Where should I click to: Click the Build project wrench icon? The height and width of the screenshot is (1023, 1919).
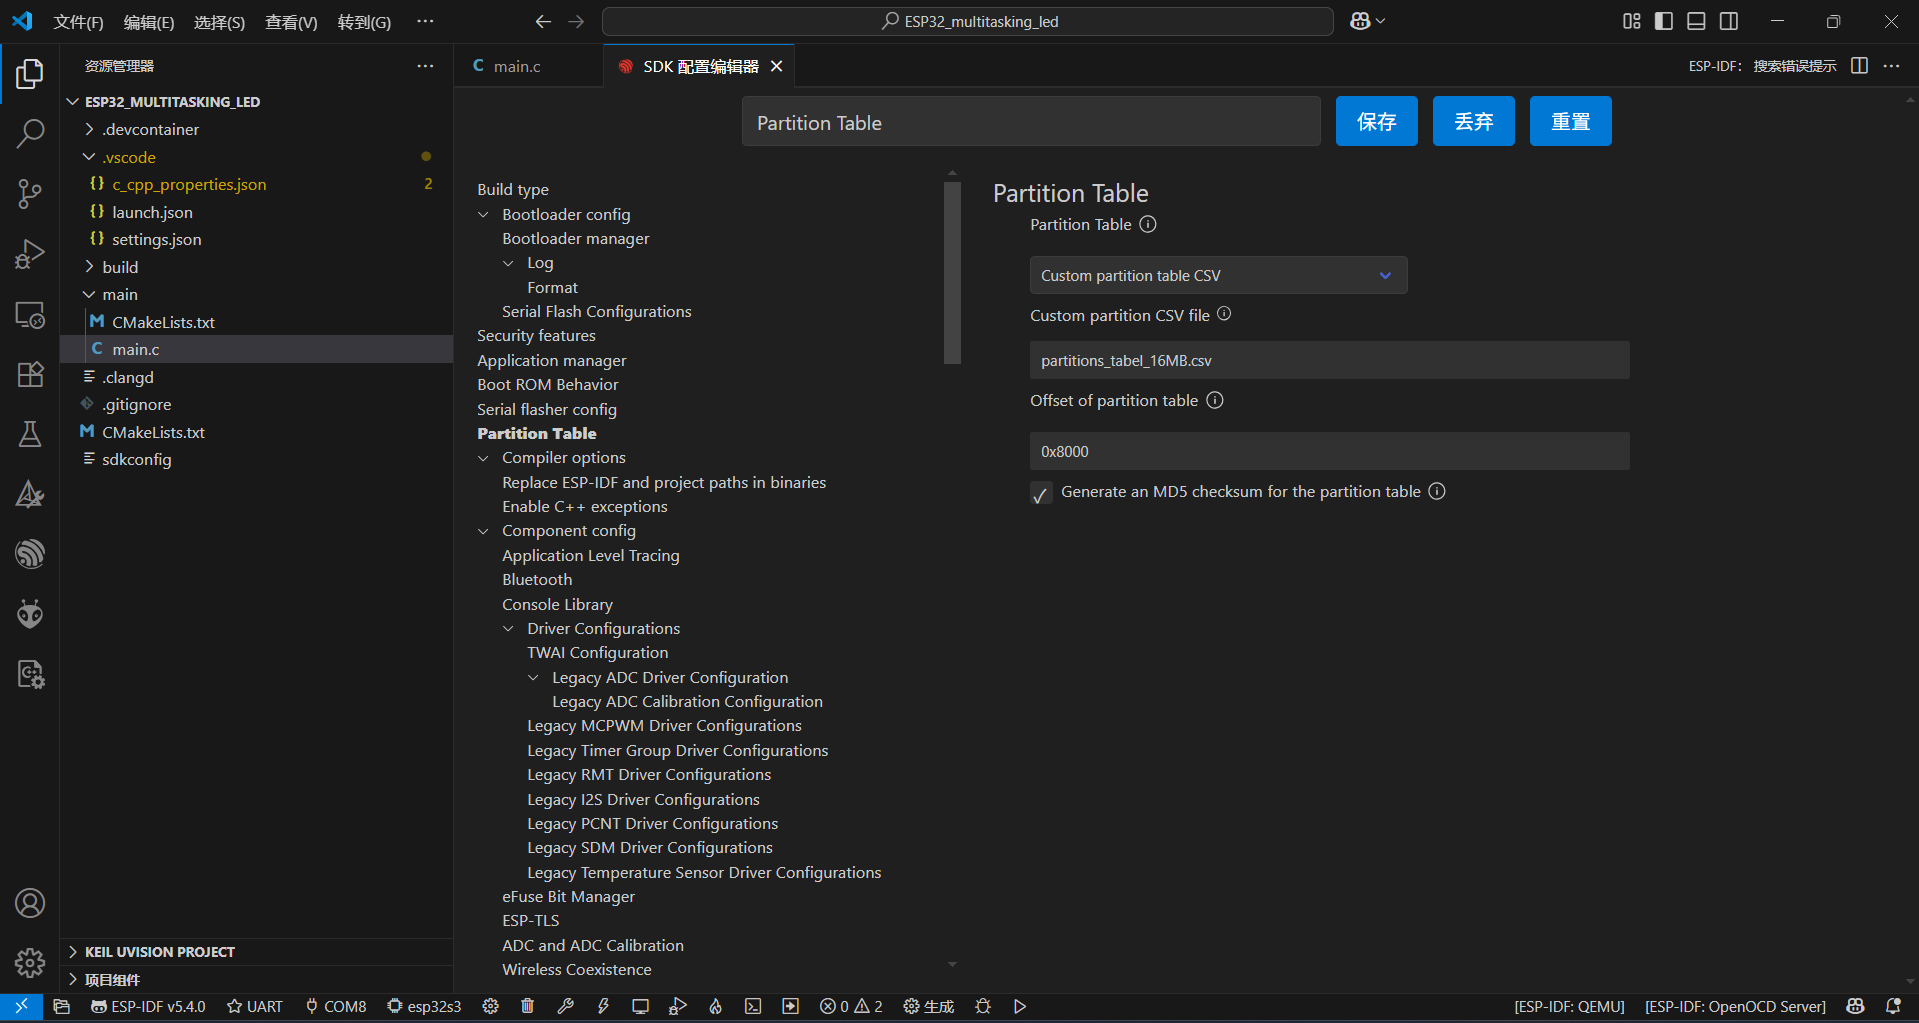coord(566,1006)
